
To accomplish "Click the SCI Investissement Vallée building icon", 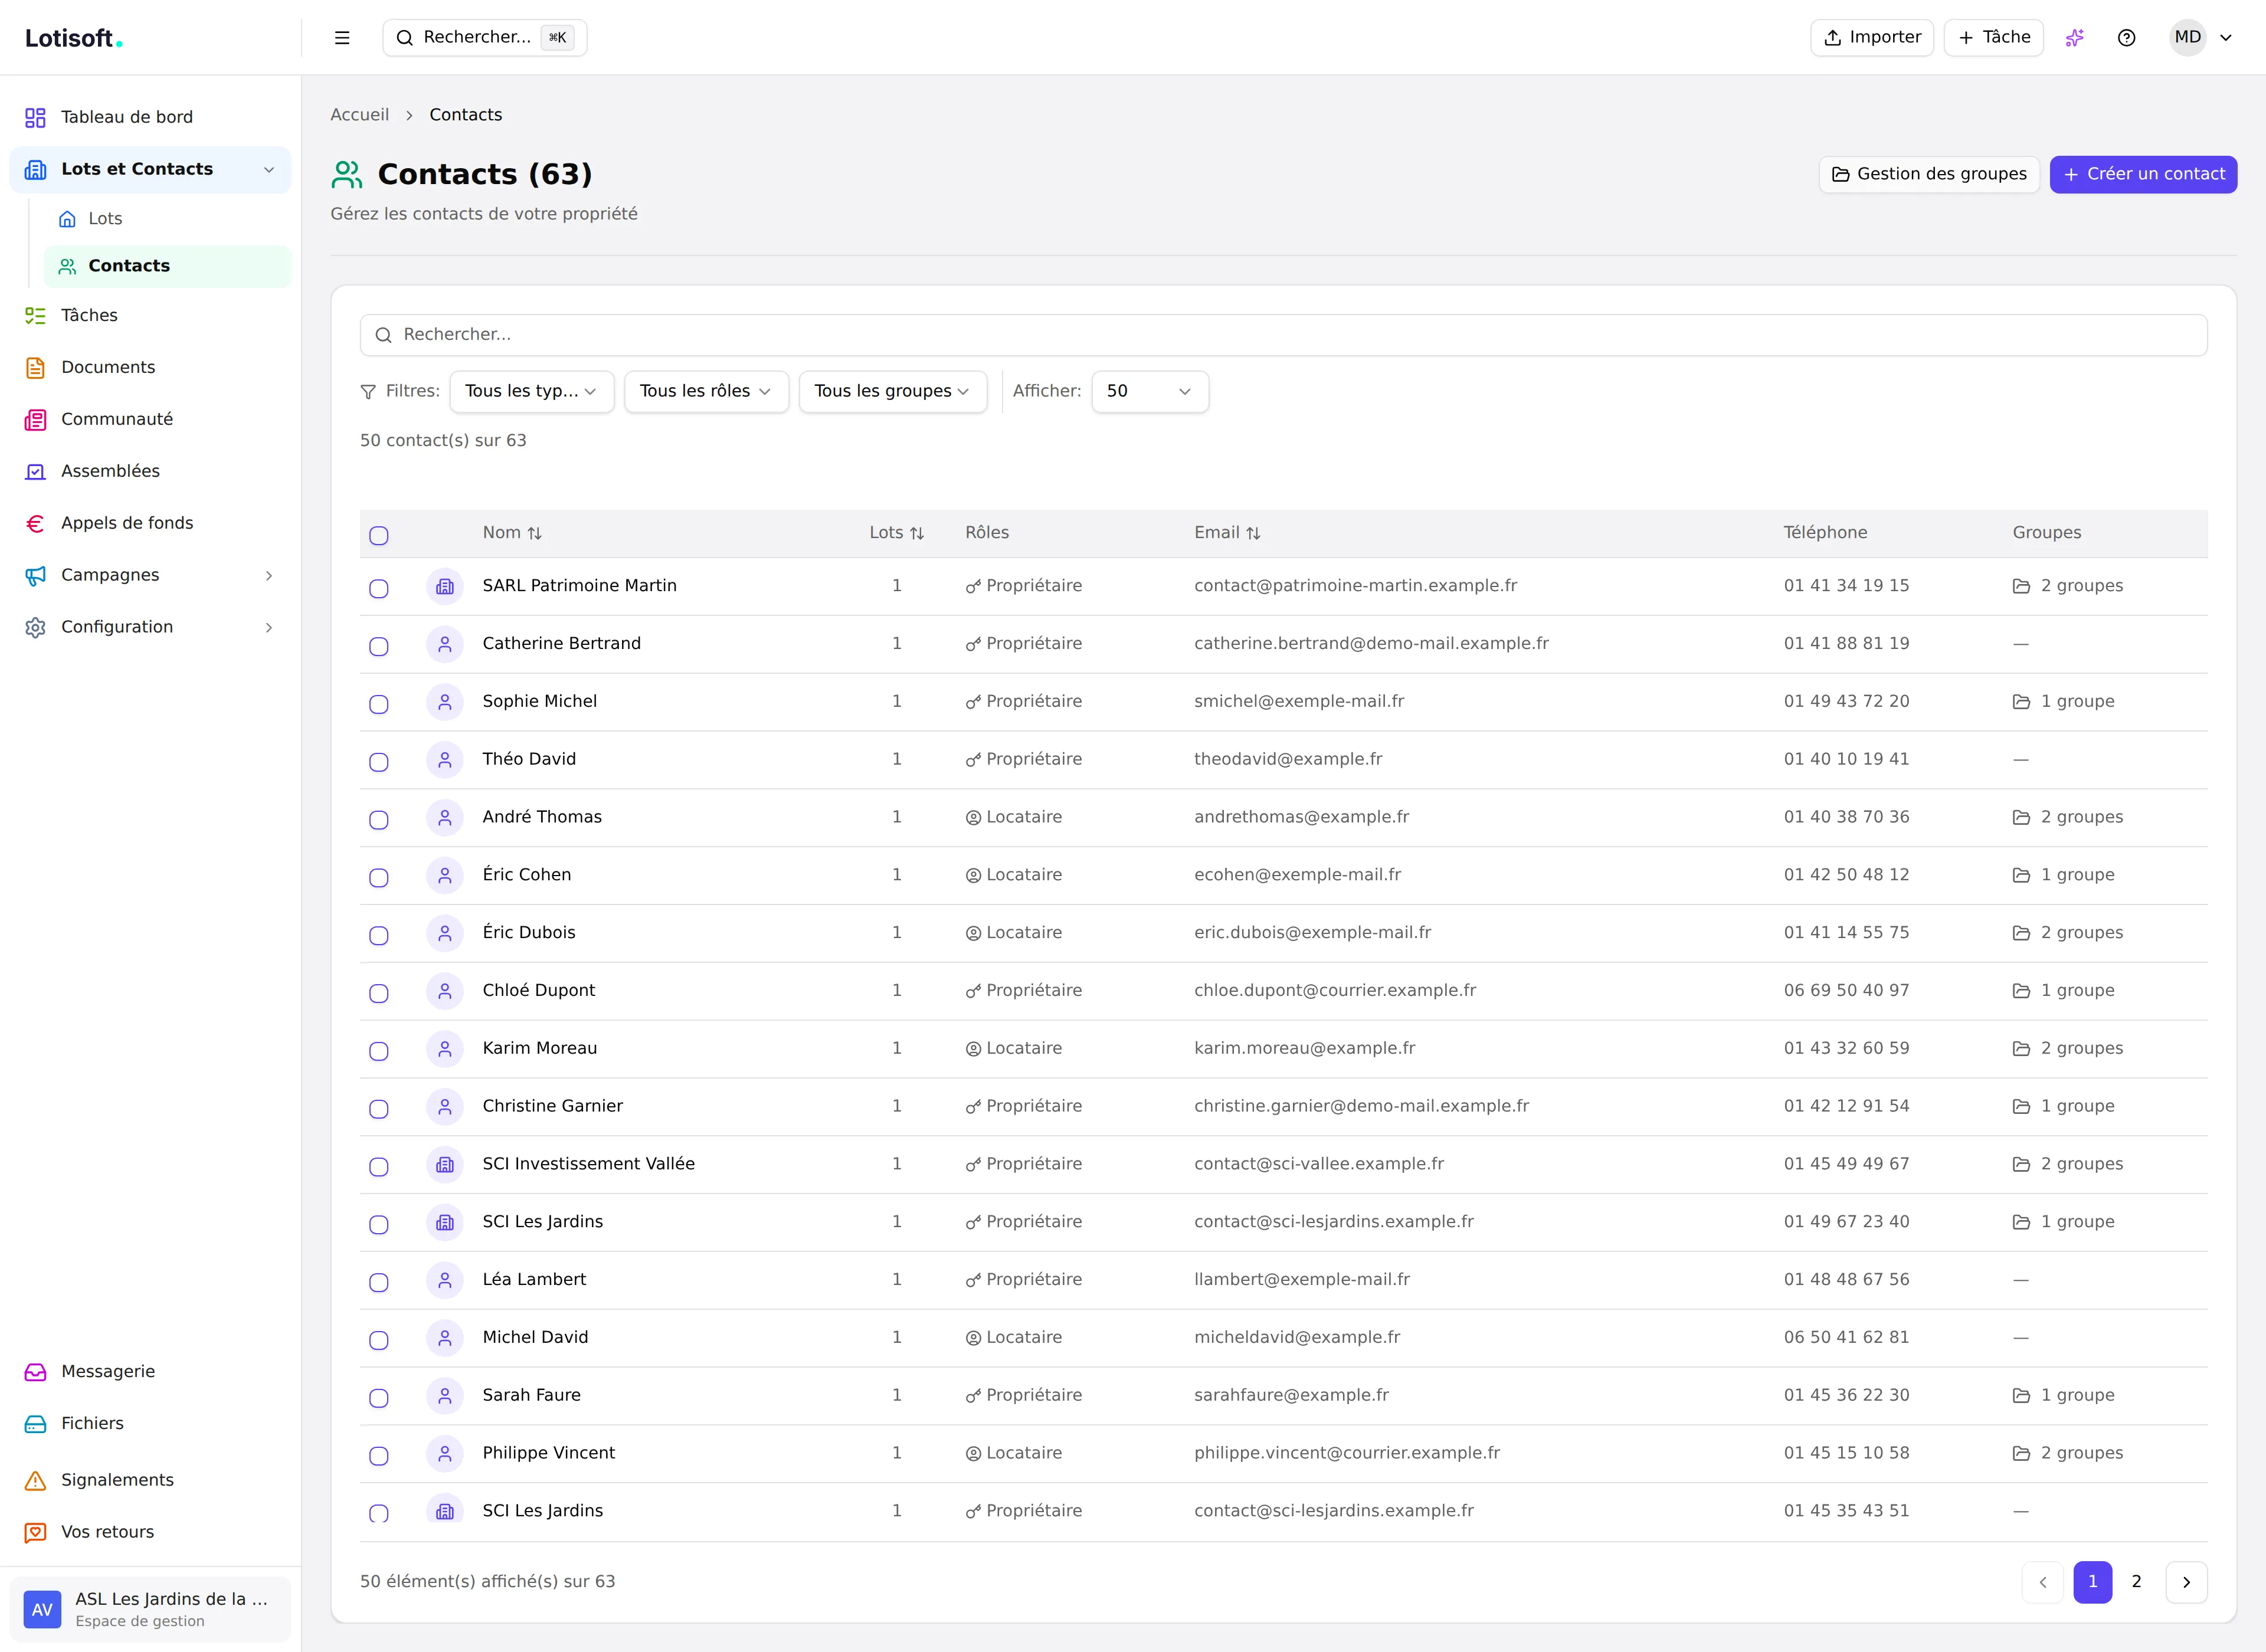I will (445, 1164).
